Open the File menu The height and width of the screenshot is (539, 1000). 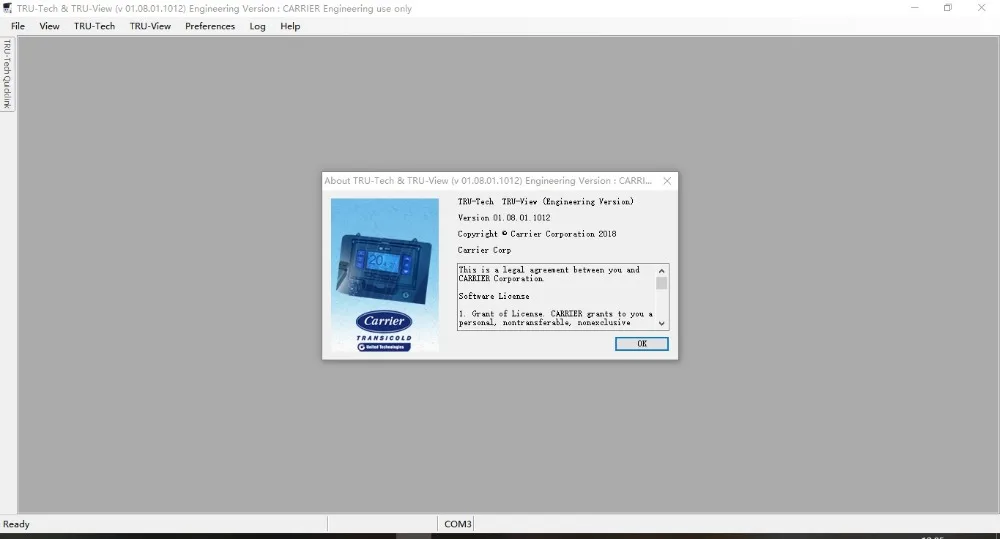(x=18, y=26)
